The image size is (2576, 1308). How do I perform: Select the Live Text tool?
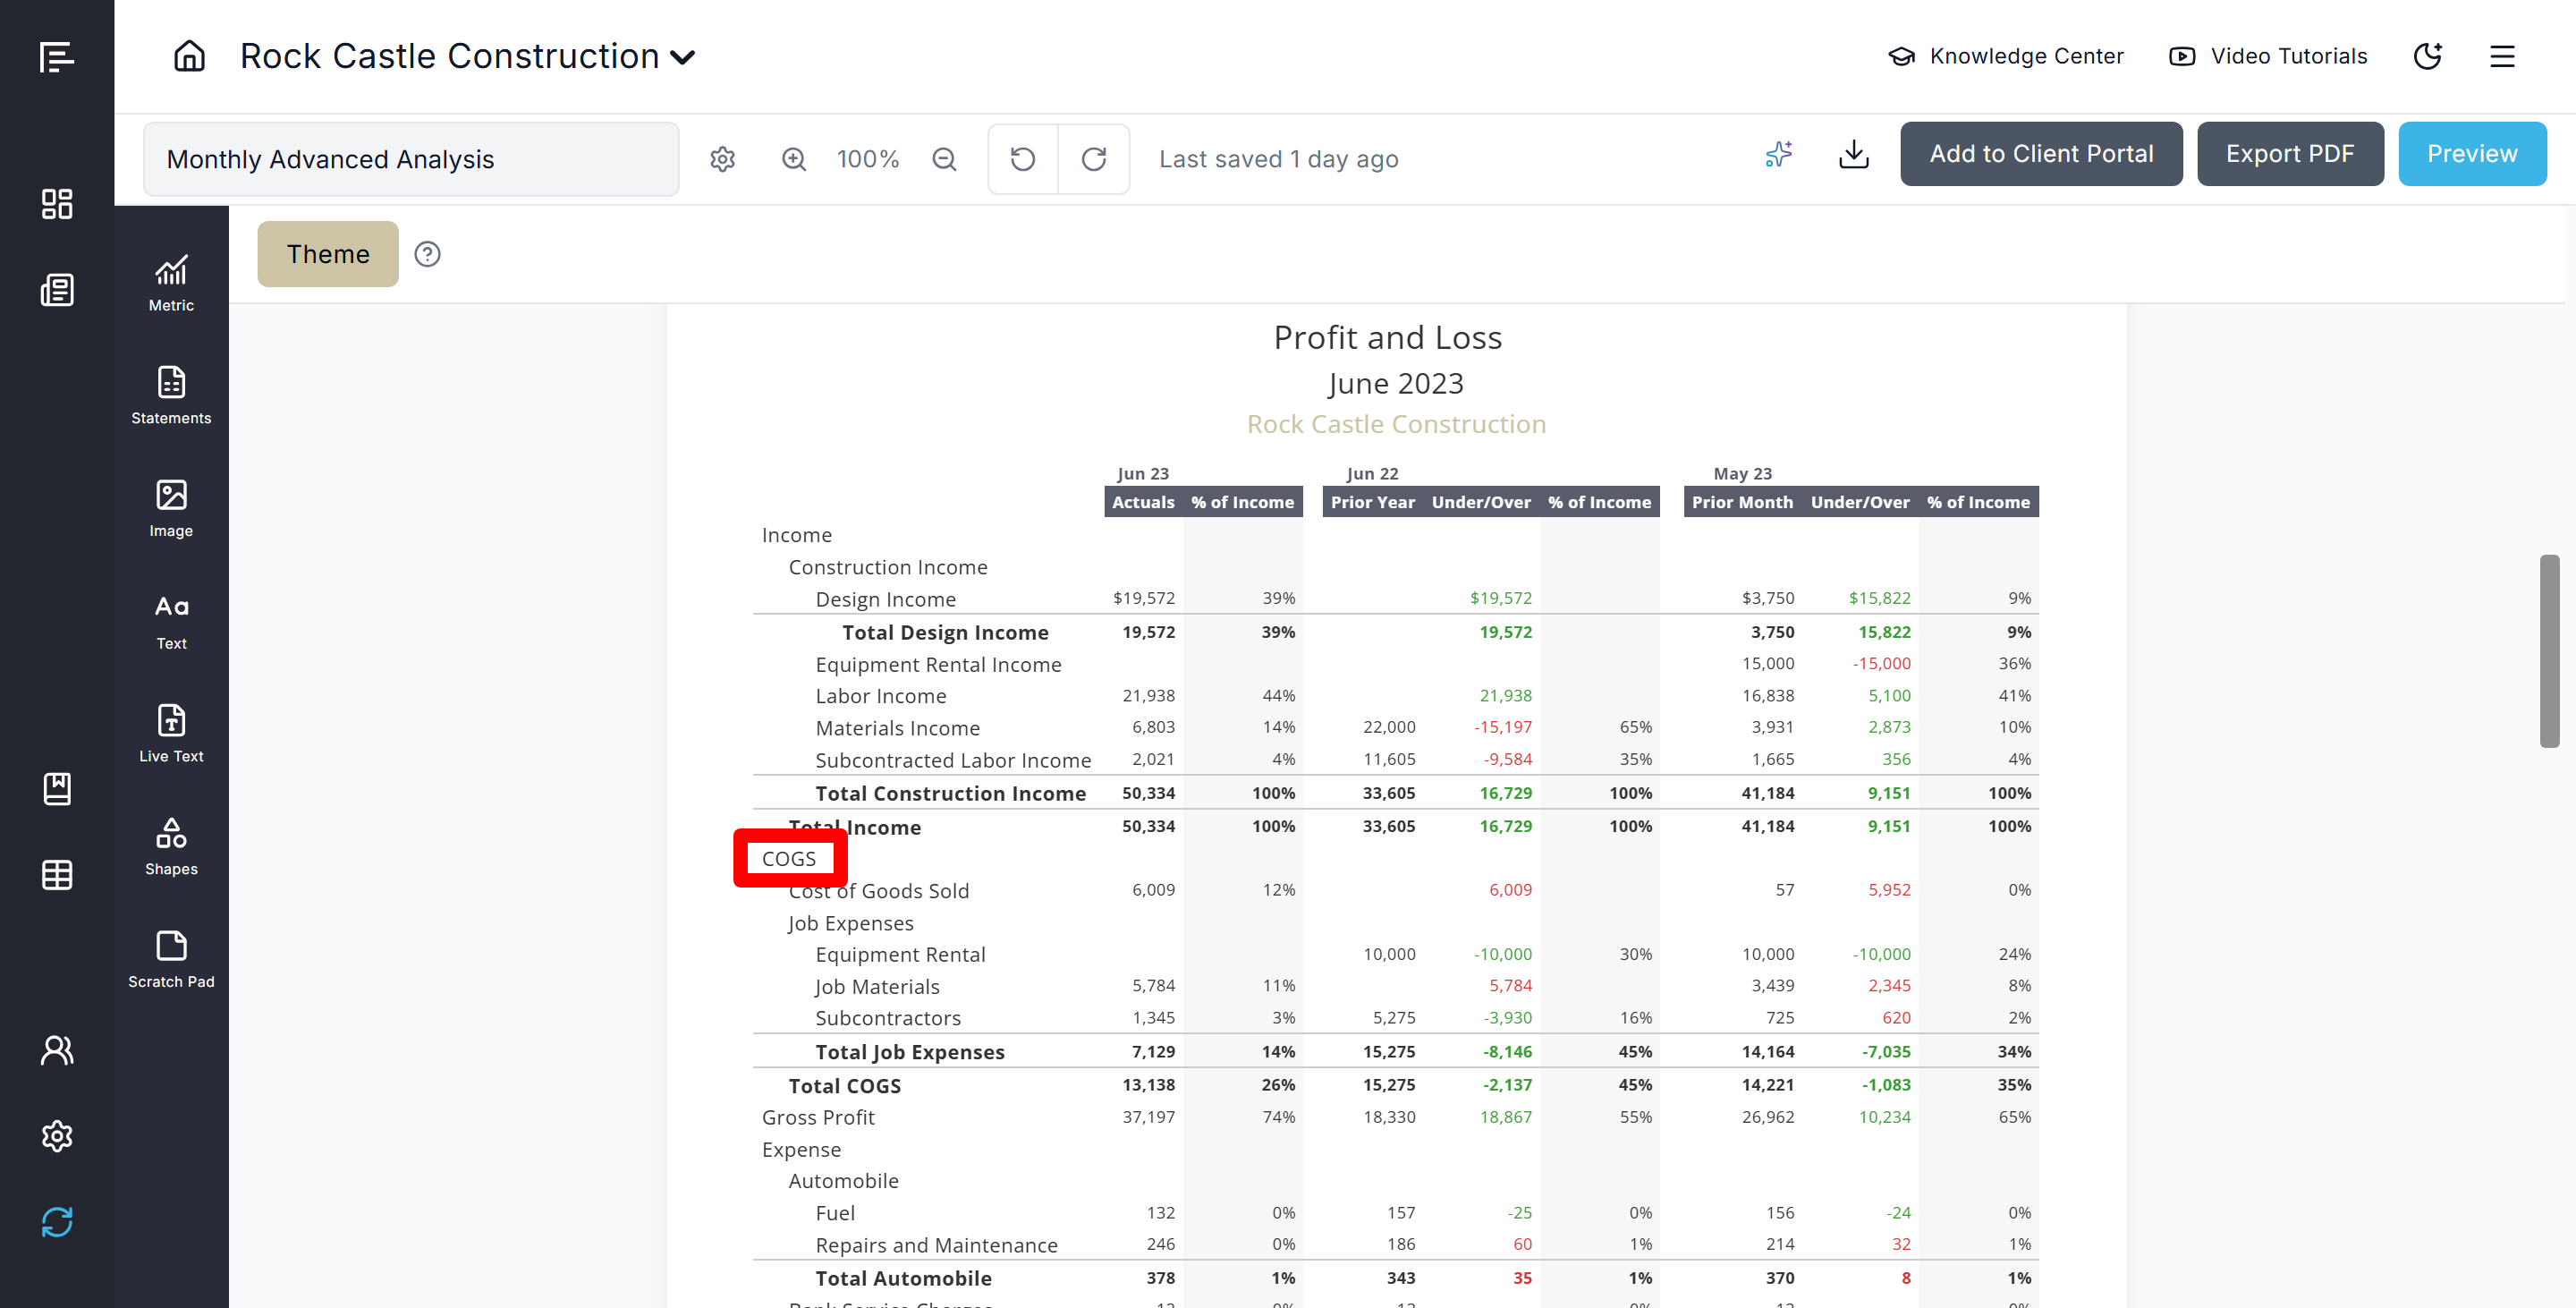pyautogui.click(x=171, y=733)
